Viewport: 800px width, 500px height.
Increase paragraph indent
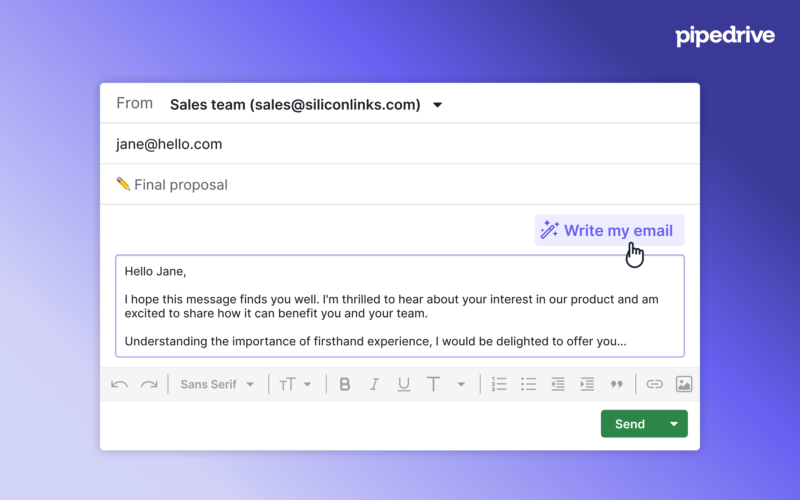click(x=587, y=384)
